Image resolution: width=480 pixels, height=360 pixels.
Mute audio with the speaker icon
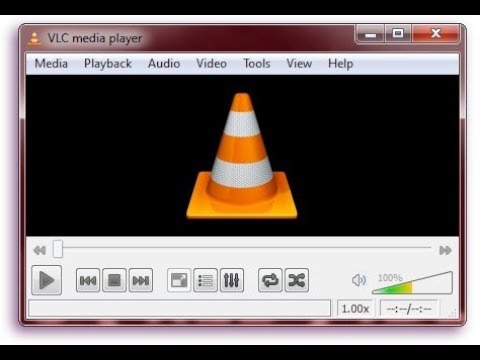click(x=359, y=280)
